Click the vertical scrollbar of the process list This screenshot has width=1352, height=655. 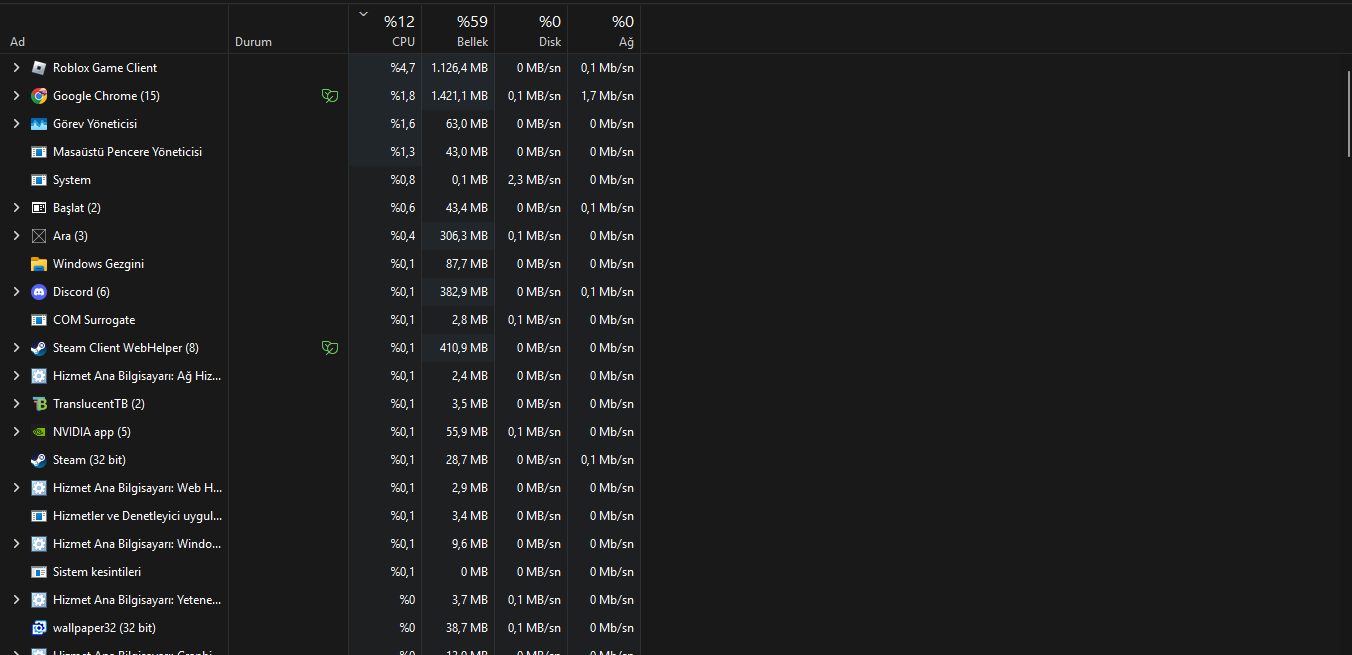(1347, 113)
